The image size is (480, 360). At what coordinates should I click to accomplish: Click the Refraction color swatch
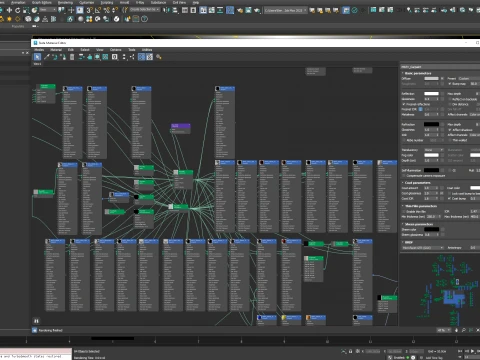point(431,124)
